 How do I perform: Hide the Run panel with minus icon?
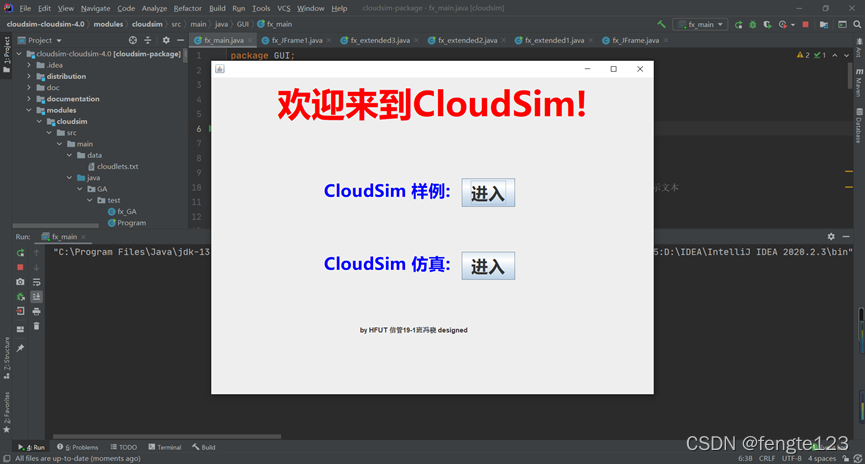tap(846, 237)
